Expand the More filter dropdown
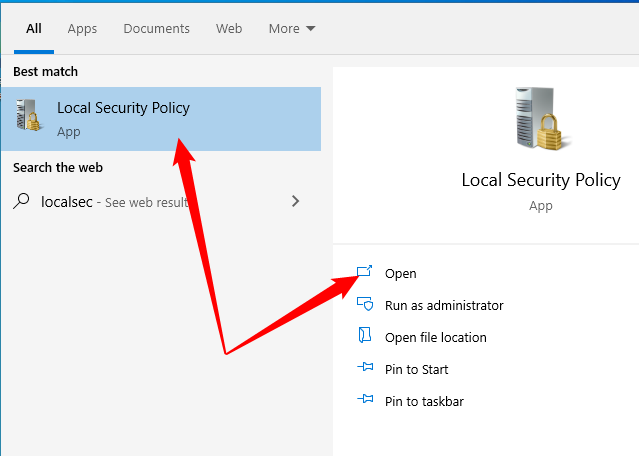 click(x=291, y=28)
